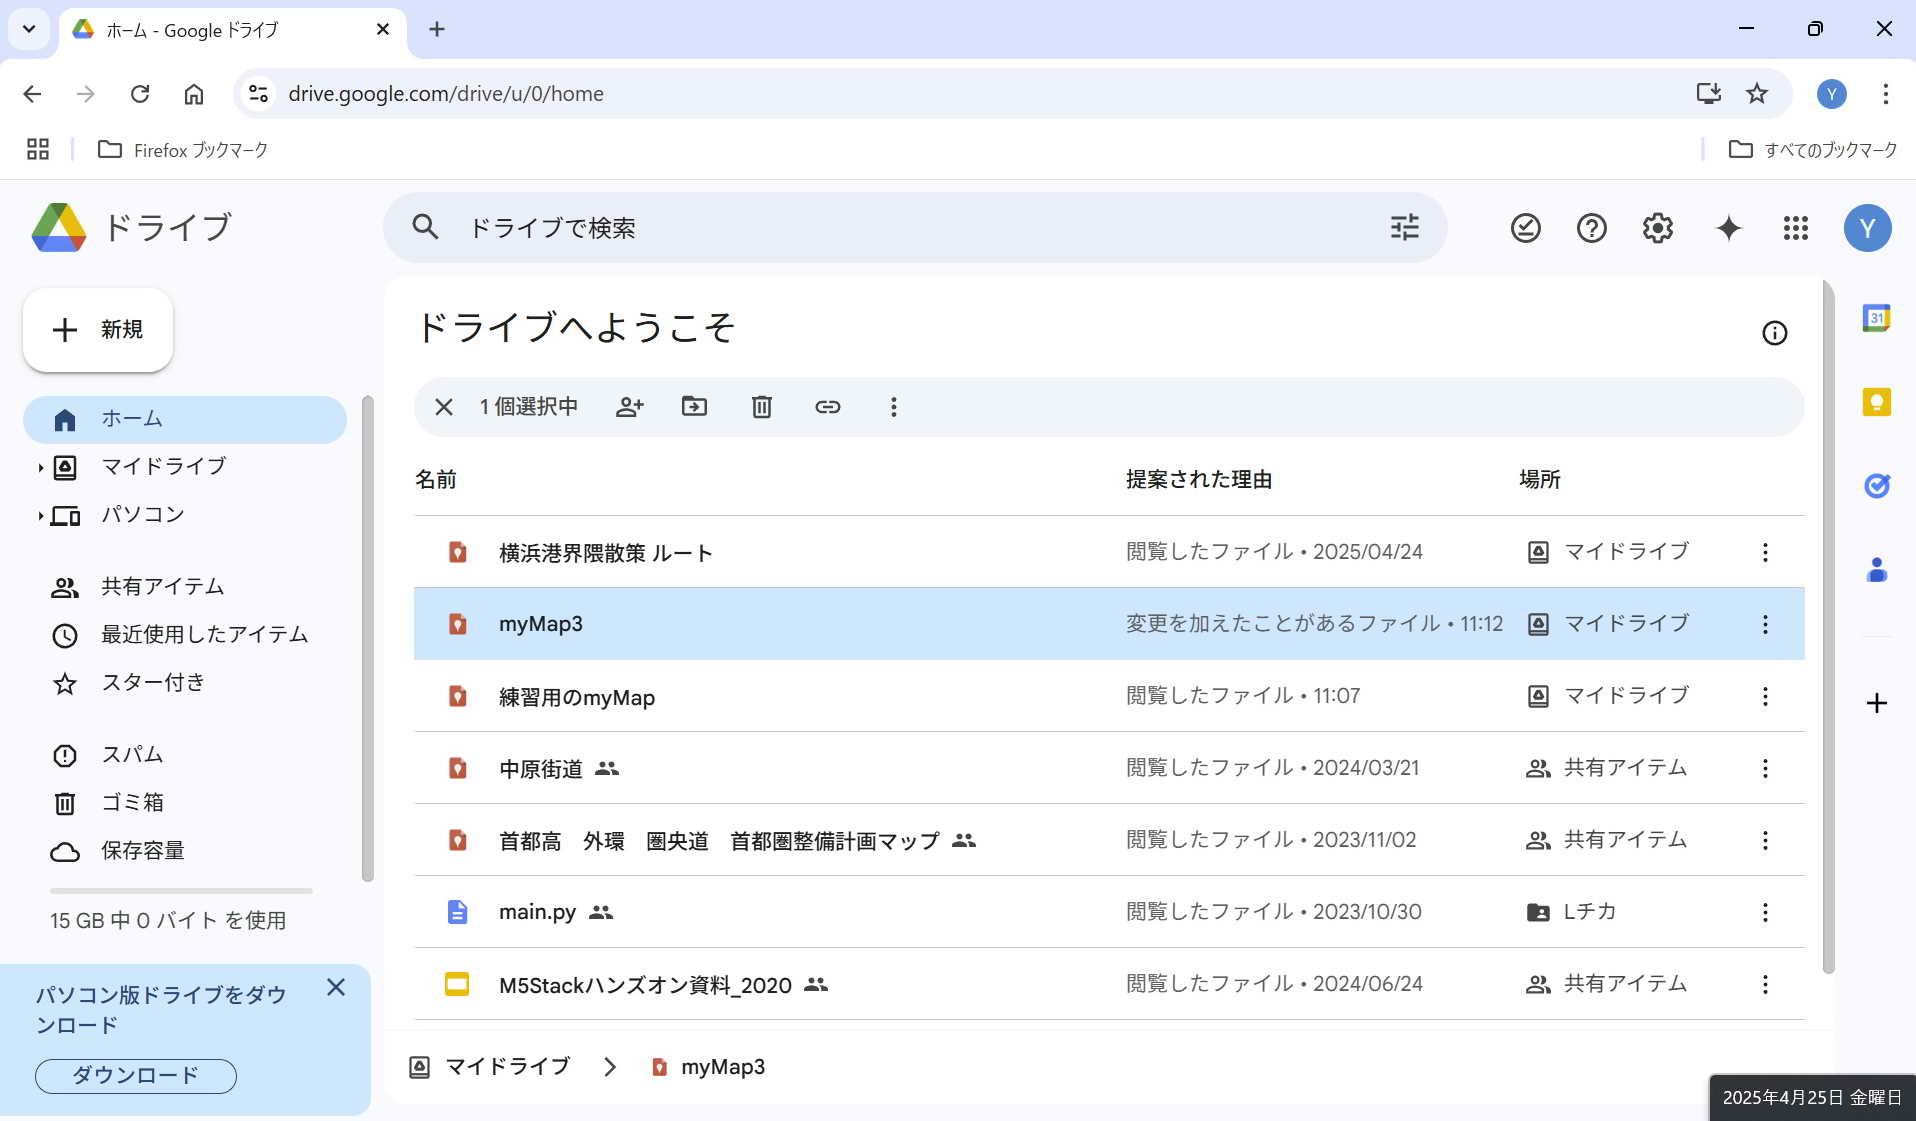This screenshot has width=1916, height=1121.
Task: Click the trash icon to delete myMap3
Action: pos(761,407)
